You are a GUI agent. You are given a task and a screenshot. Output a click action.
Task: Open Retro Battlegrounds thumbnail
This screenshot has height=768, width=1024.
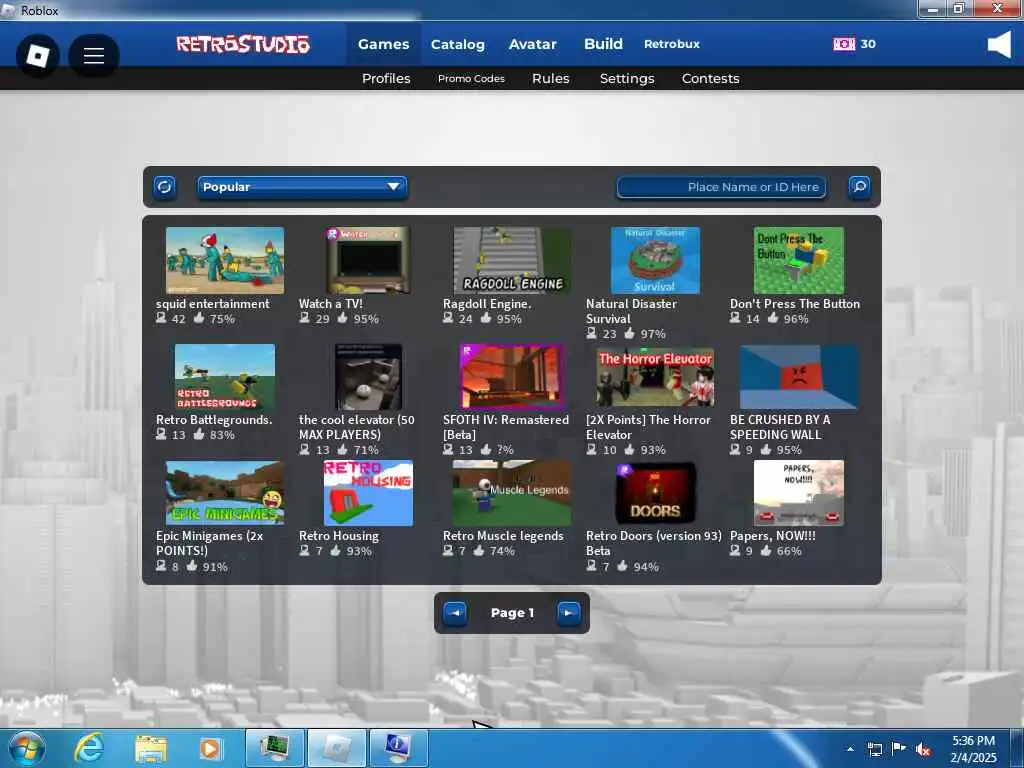click(225, 377)
